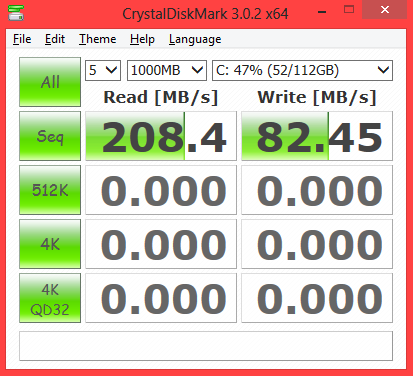Select the Seq read result 208.4
This screenshot has height=376, width=413.
161,136
